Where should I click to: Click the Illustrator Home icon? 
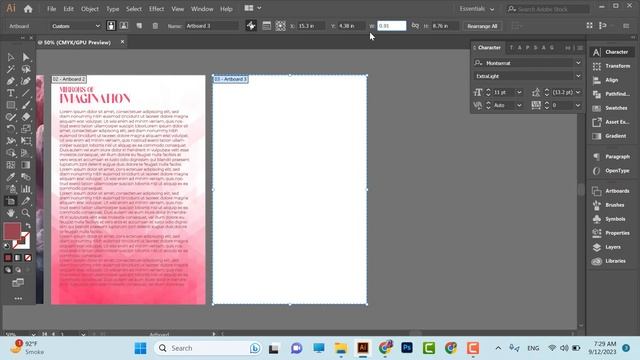[28, 9]
